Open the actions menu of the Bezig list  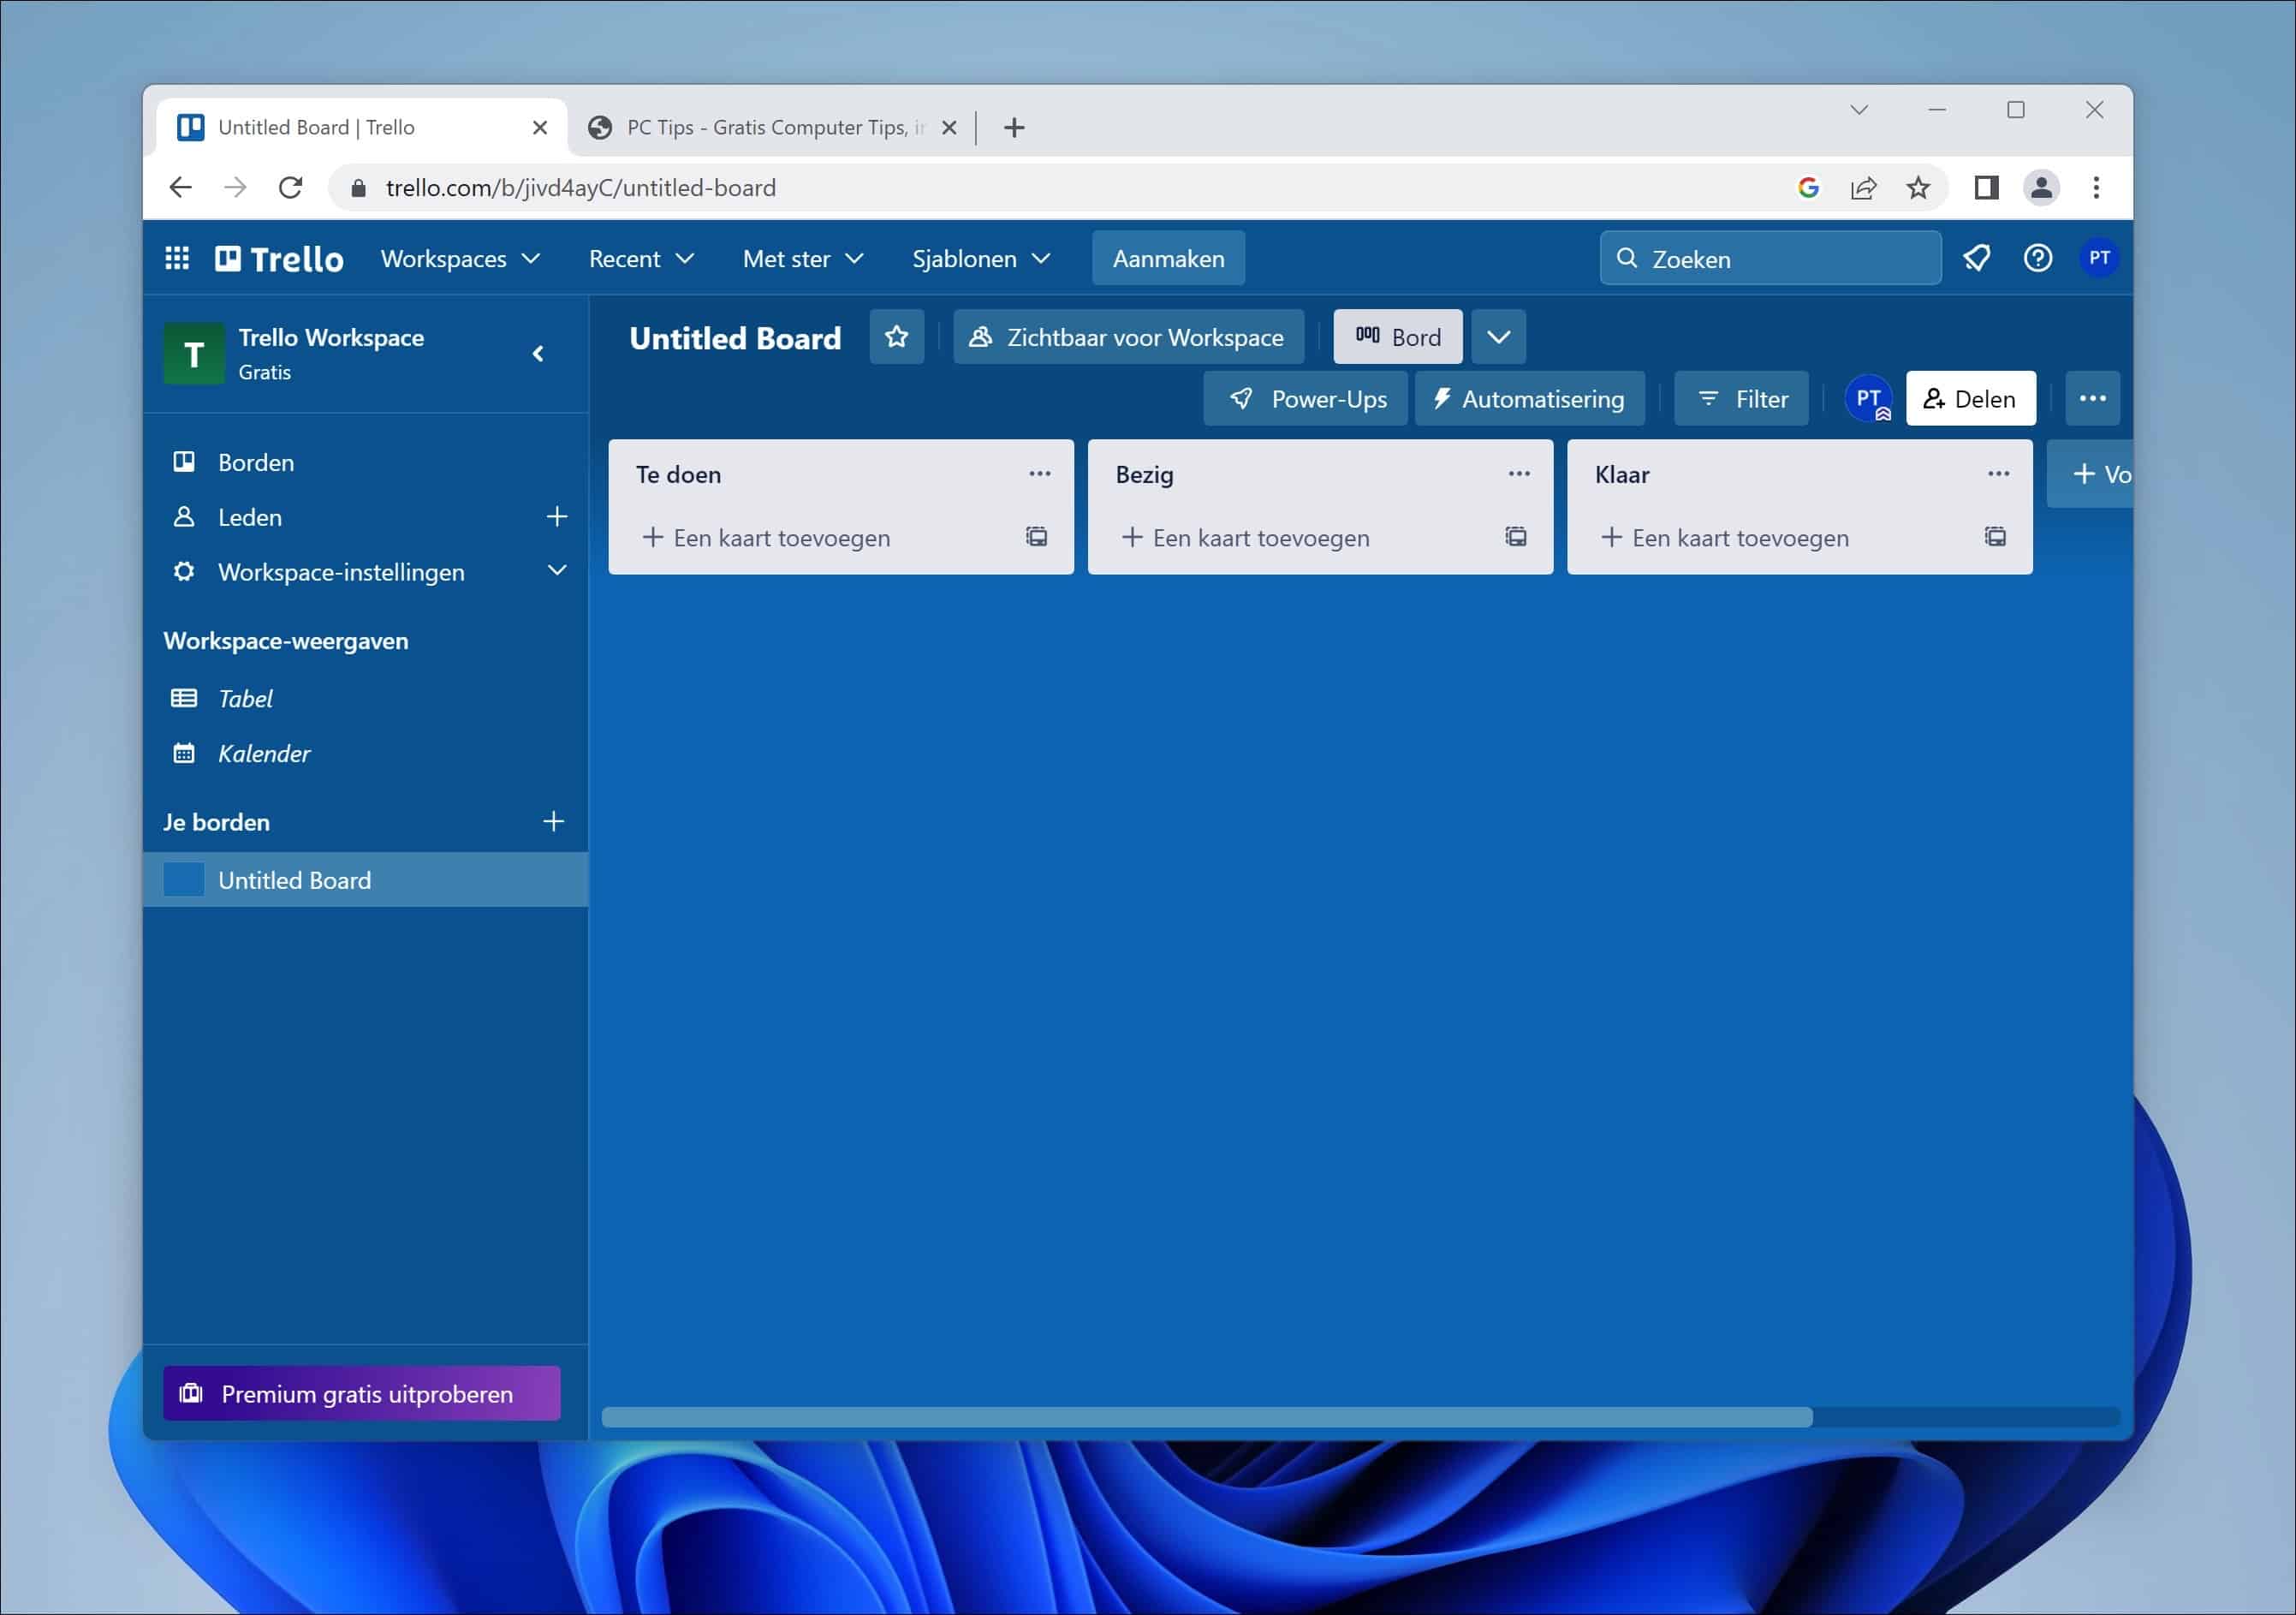1518,473
